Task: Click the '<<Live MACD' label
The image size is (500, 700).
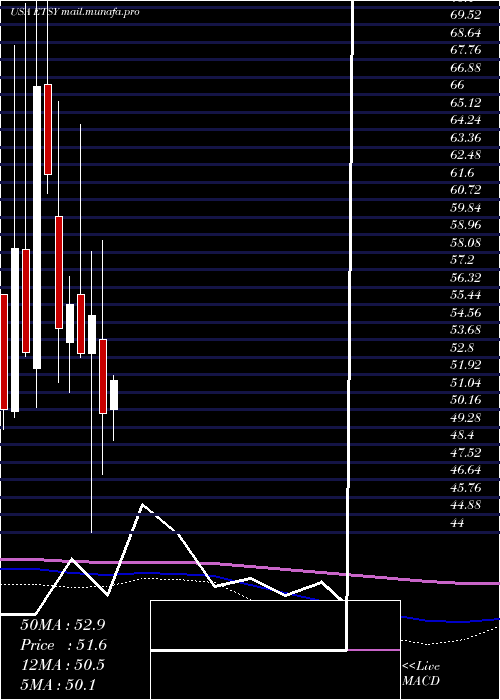Action: pos(421,674)
